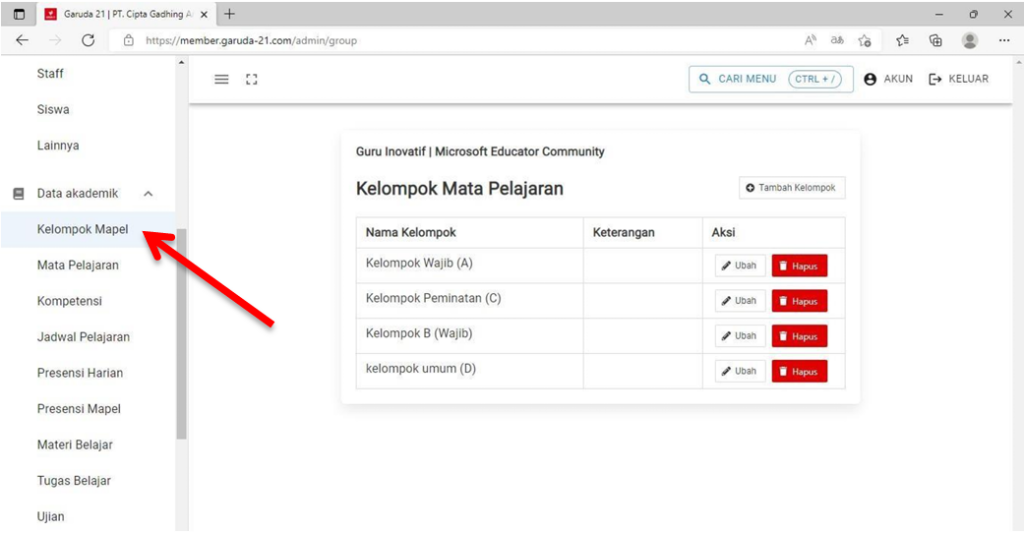This screenshot has width=1024, height=533.
Task: Open a new tab with plus icon
Action: coord(229,14)
